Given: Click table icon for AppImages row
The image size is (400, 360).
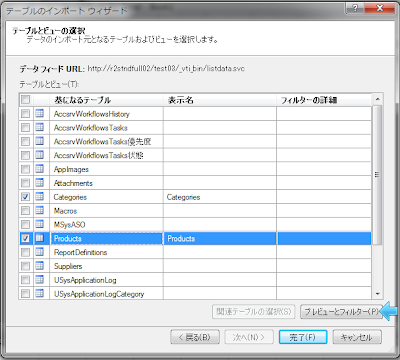Looking at the screenshot, I should tap(40, 169).
